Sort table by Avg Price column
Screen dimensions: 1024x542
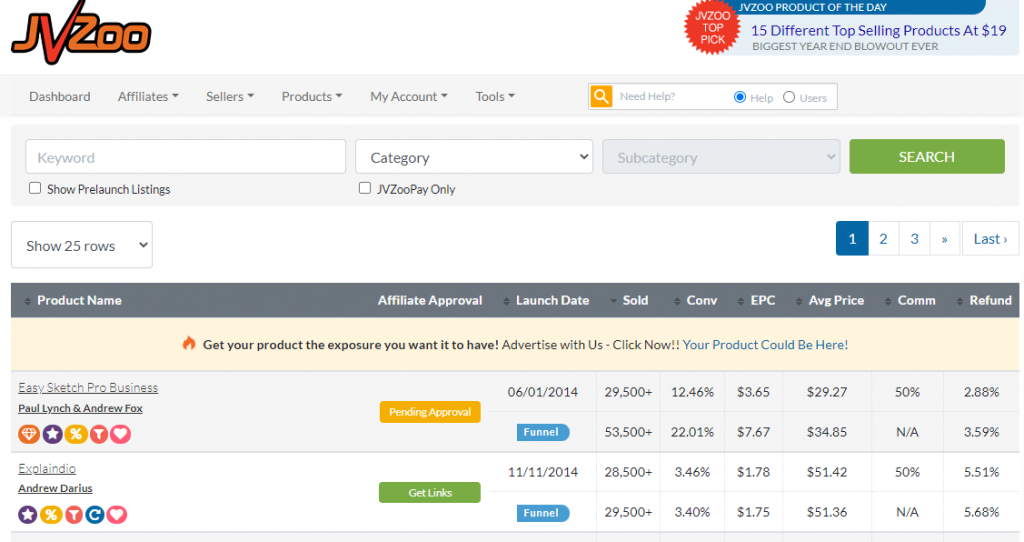(x=836, y=300)
